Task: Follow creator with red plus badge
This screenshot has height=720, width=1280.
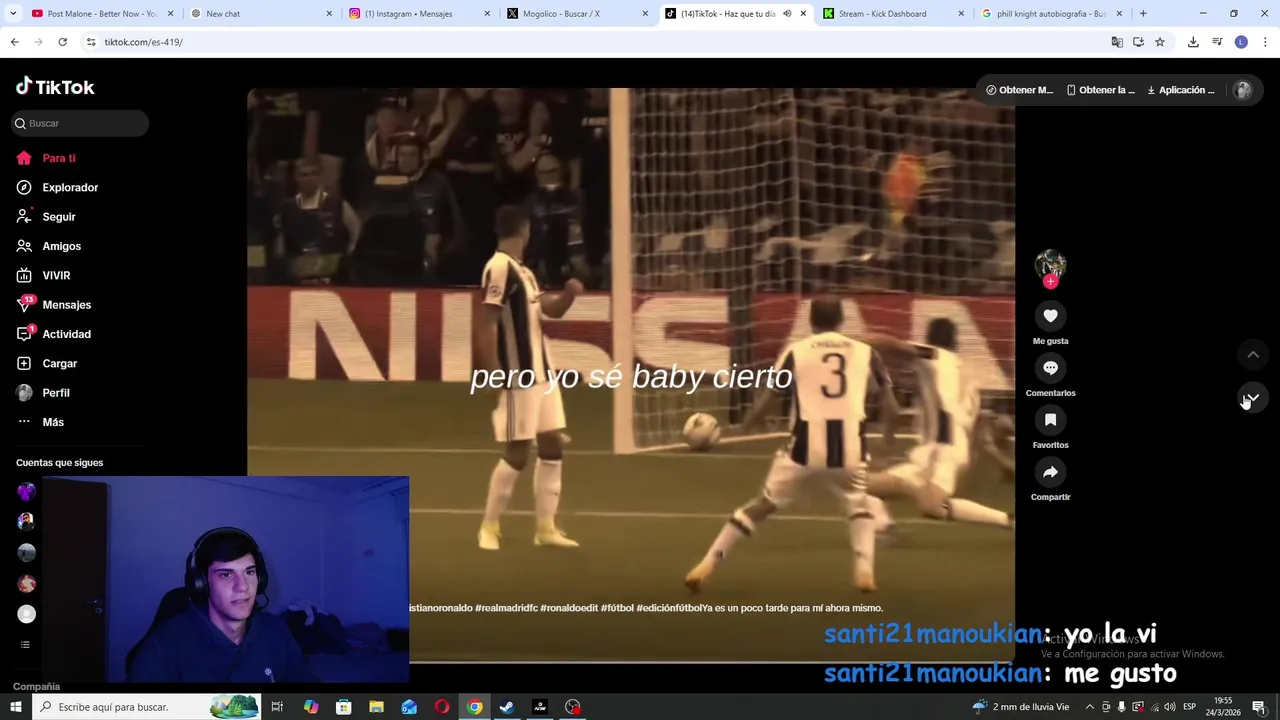Action: coord(1050,282)
